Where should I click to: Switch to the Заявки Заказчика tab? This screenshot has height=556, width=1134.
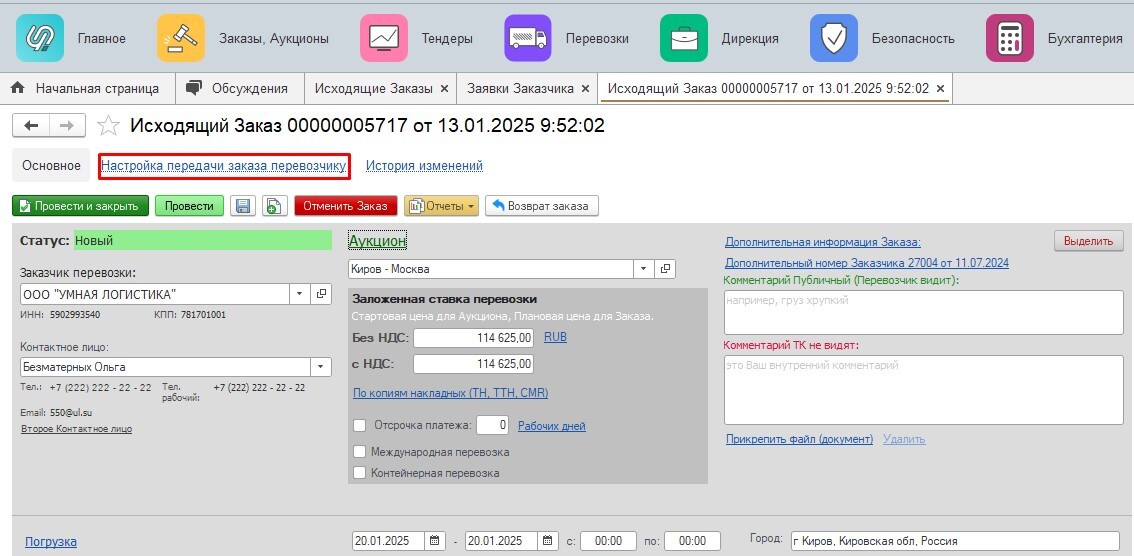(x=520, y=88)
